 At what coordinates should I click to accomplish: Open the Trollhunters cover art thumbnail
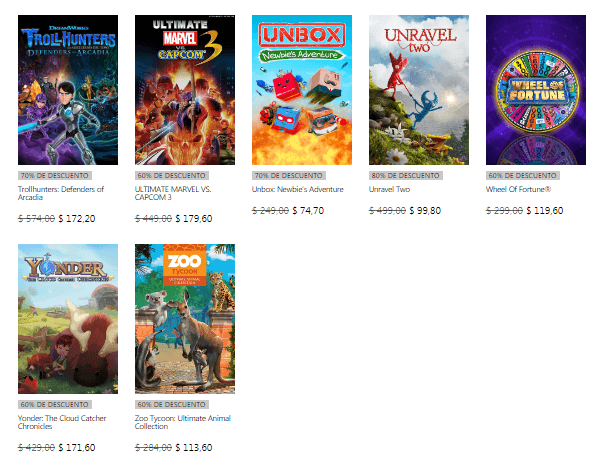(68, 90)
